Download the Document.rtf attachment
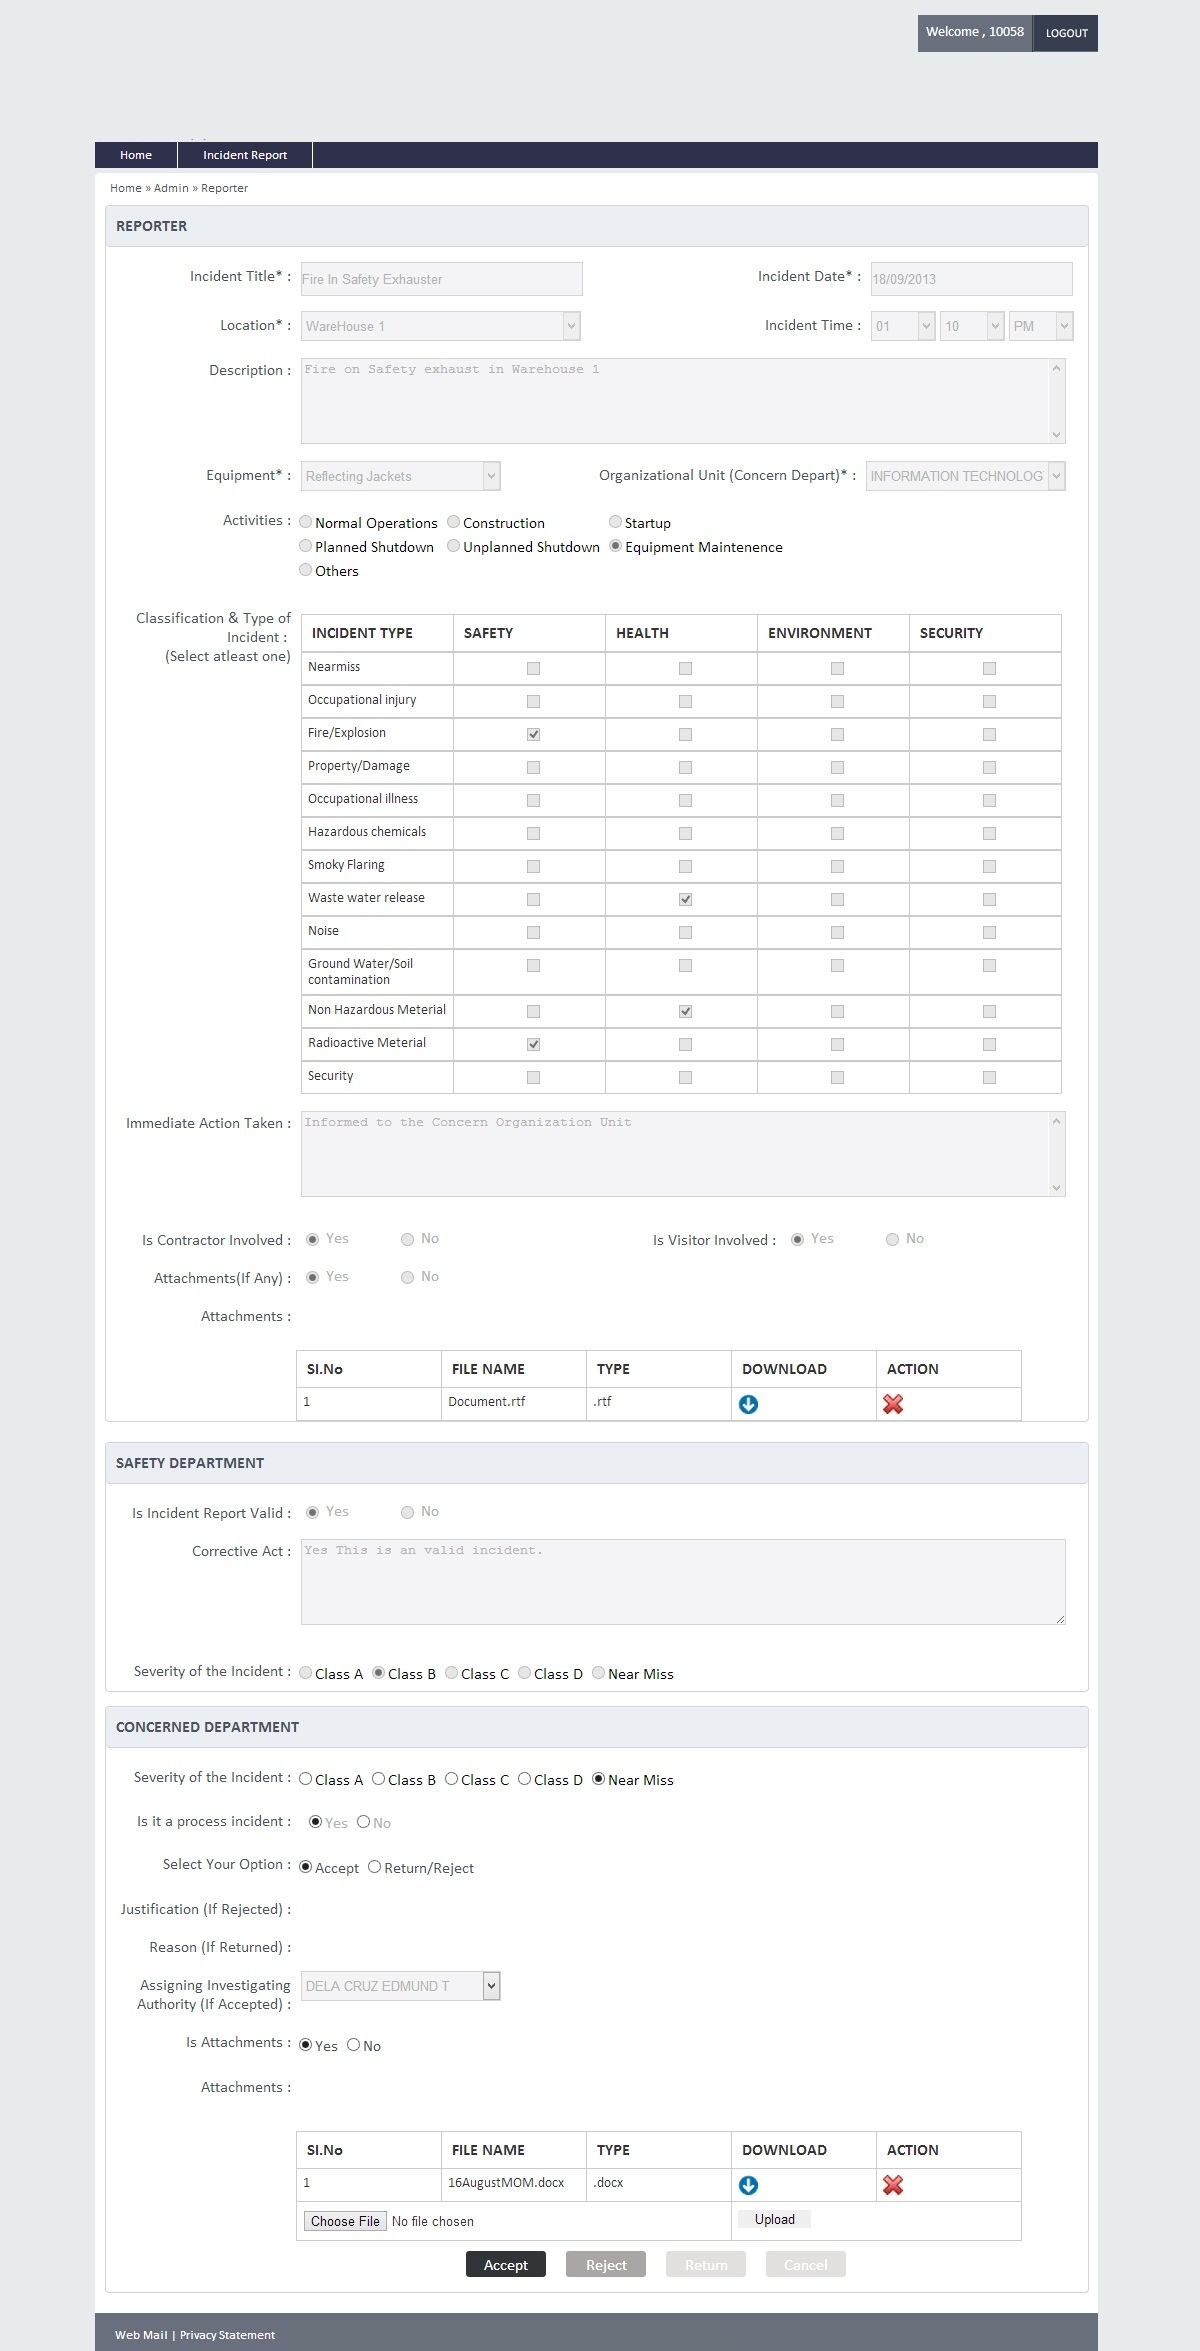Screen dimensions: 1200x2351 tap(748, 1404)
